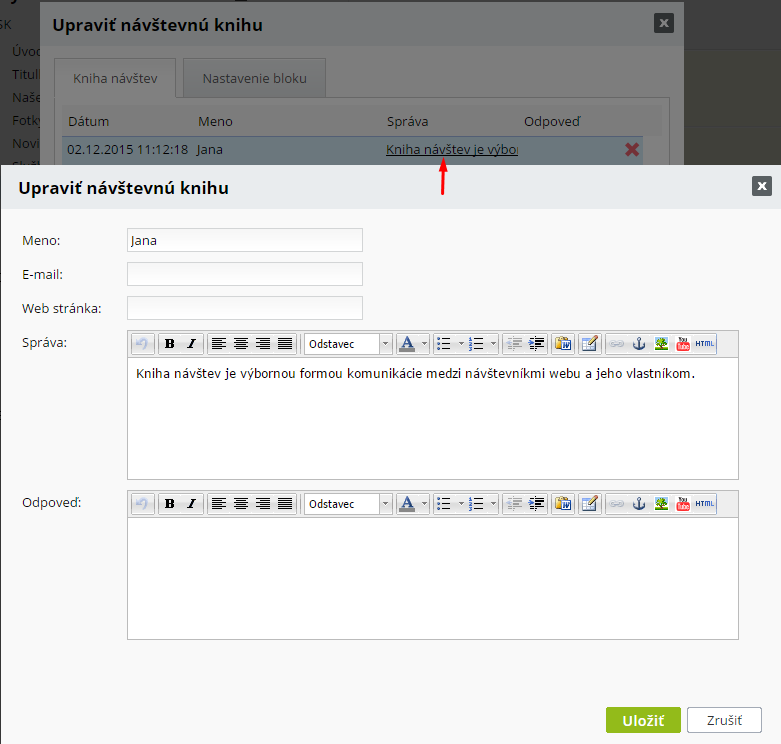Insert bullet list in Odpoveď editor
Viewport: 781px width, 744px height.
[x=444, y=504]
